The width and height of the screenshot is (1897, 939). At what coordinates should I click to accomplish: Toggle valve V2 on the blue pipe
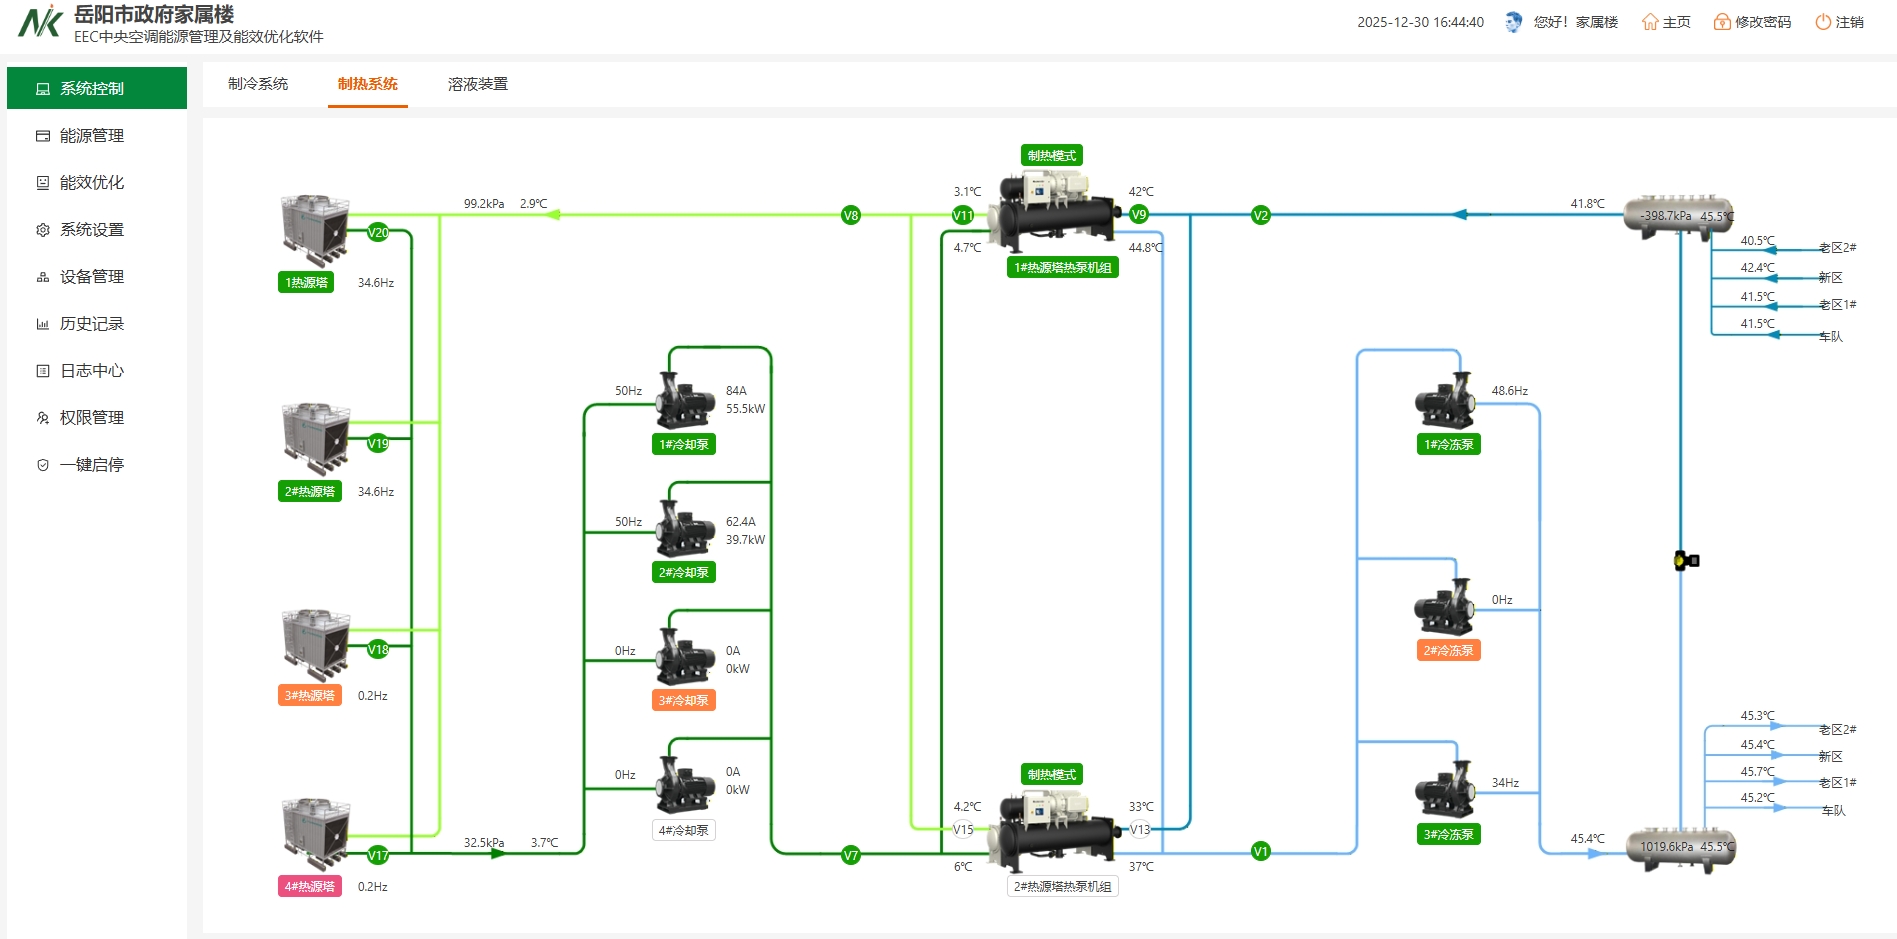click(x=1261, y=215)
